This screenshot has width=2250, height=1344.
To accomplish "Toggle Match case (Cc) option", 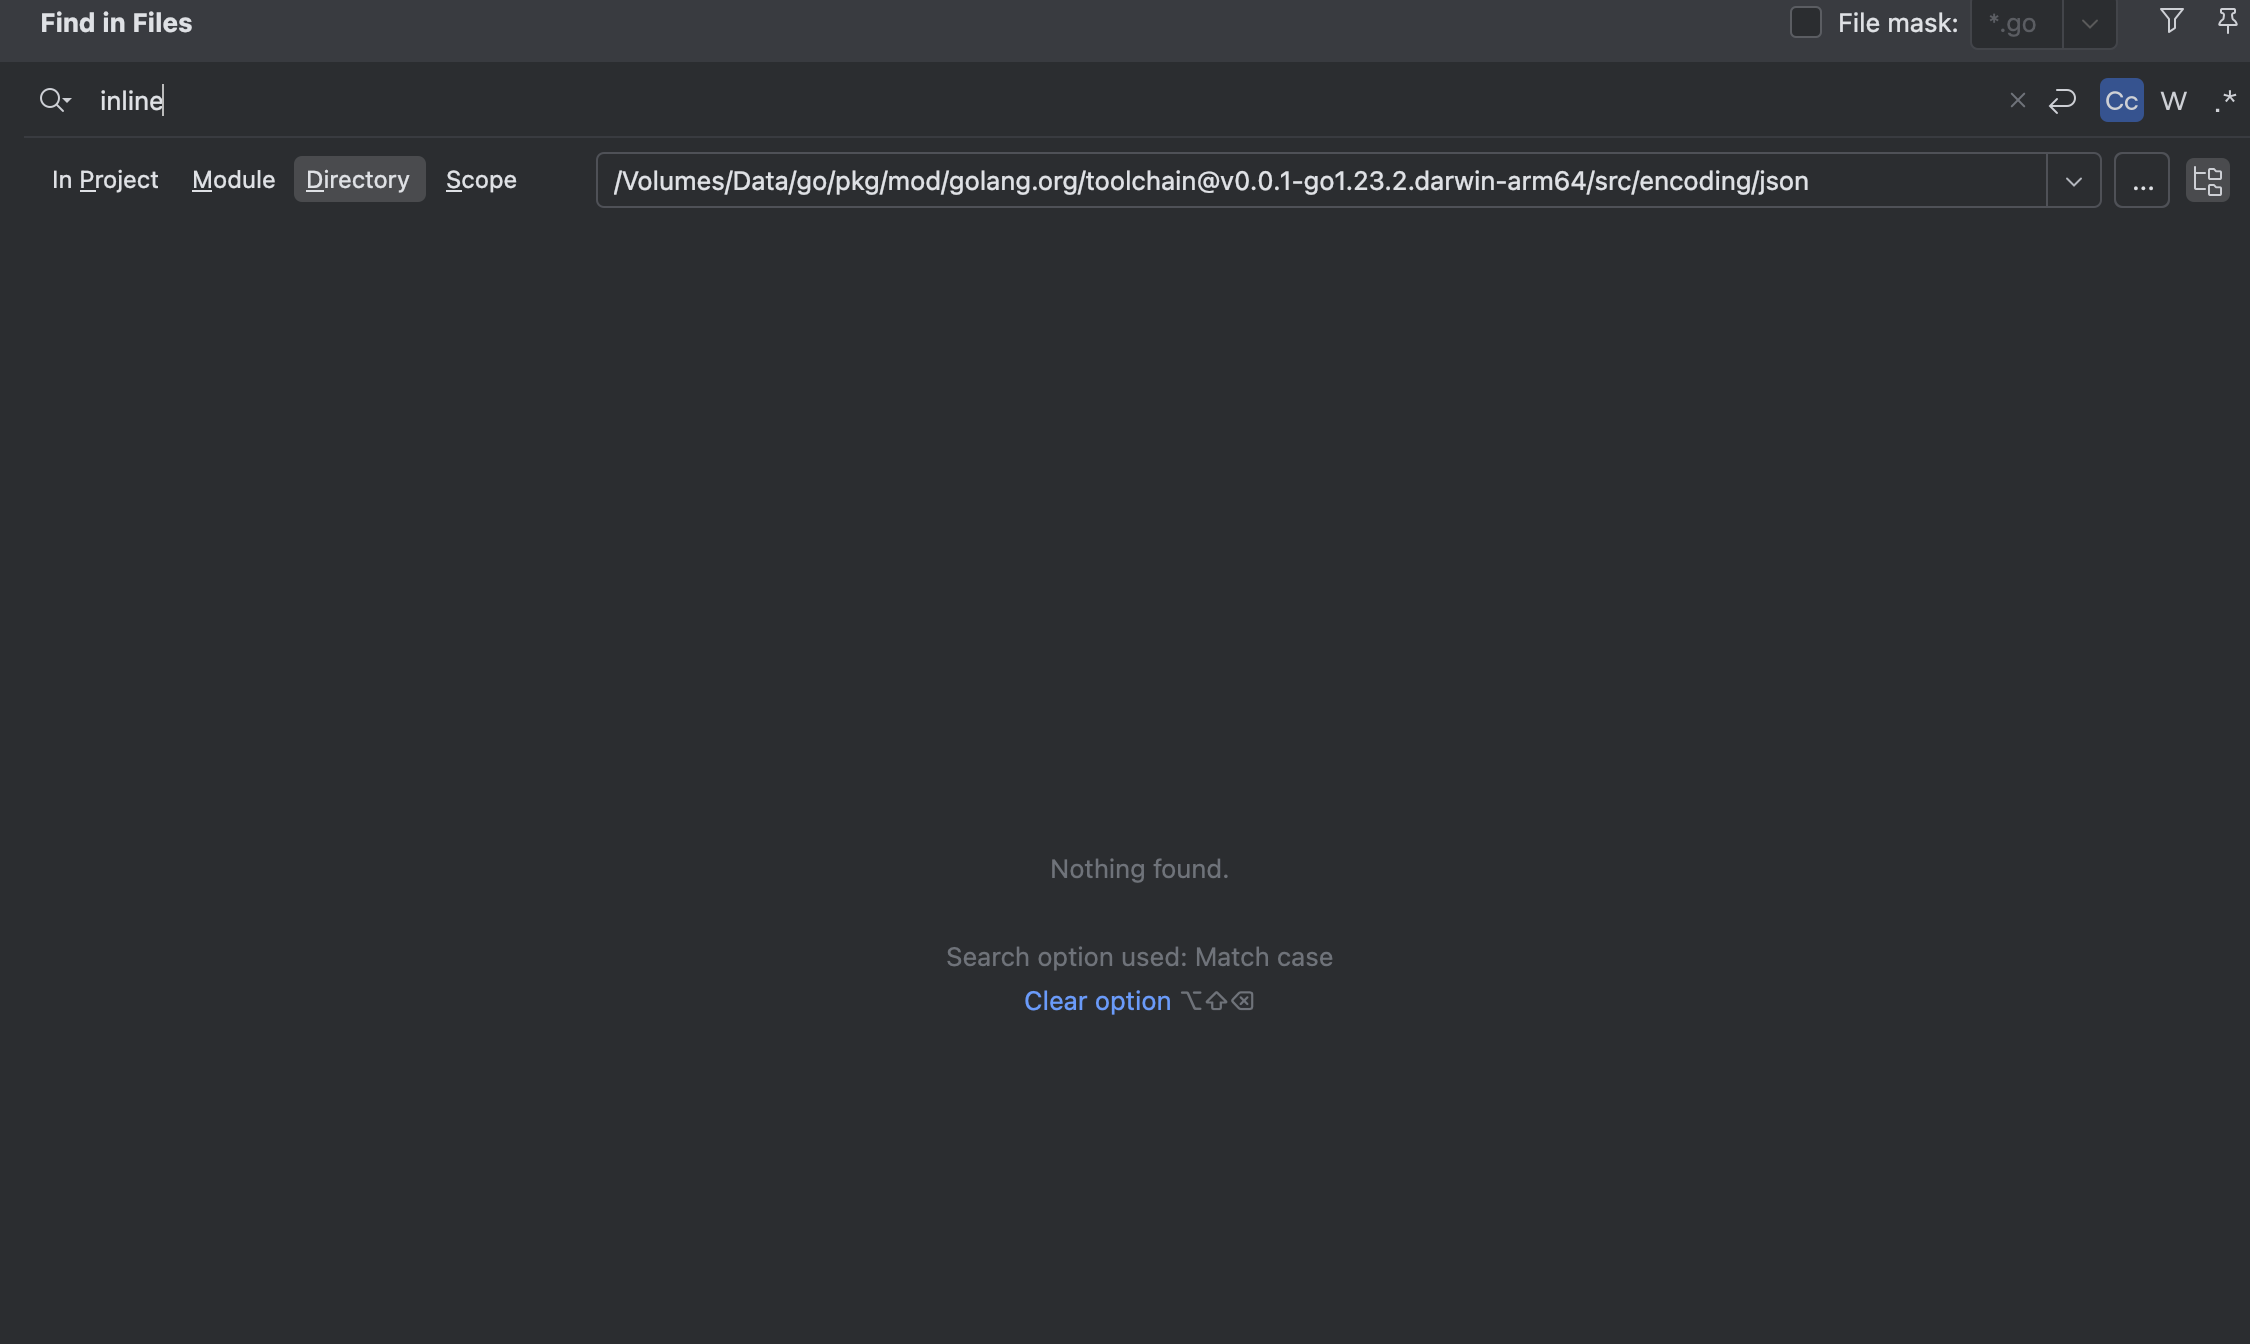I will (2121, 100).
